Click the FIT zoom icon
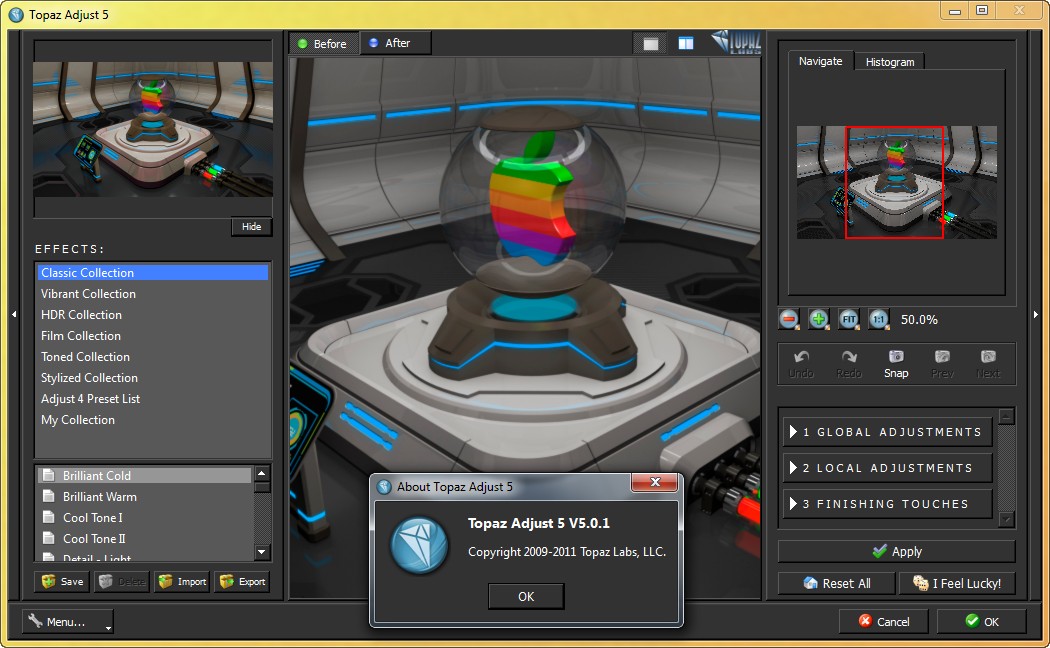The width and height of the screenshot is (1050, 648). 849,319
